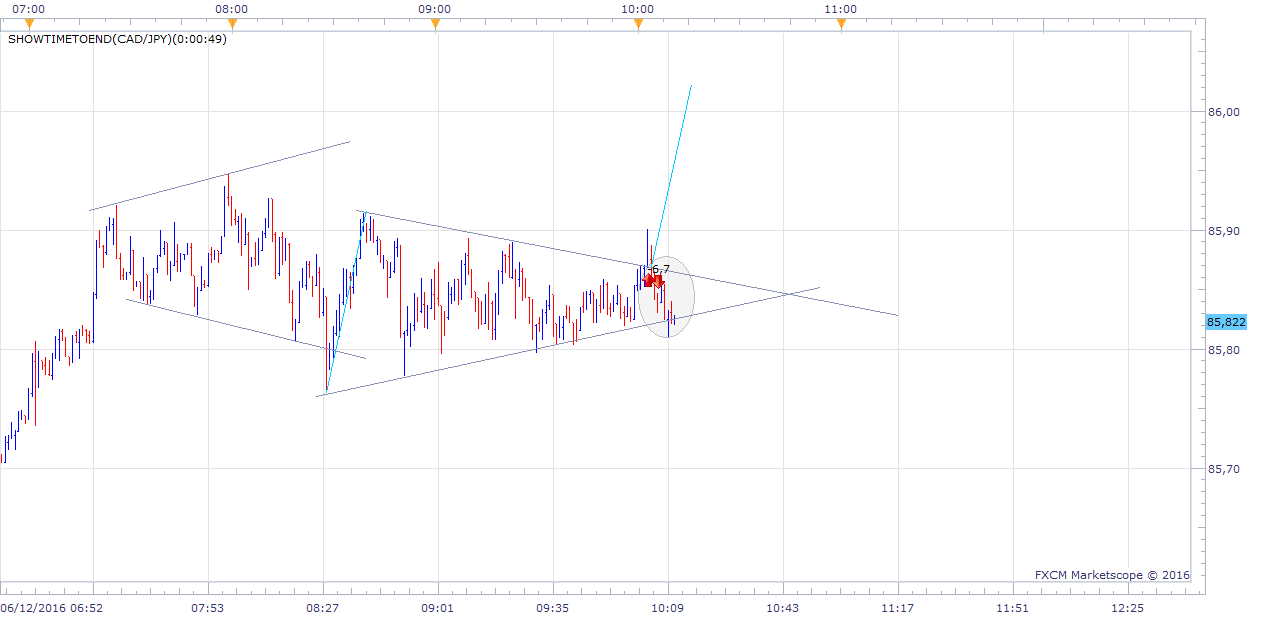Click the 11:00 top time label
Screen dimensions: 1263x620
click(x=841, y=9)
